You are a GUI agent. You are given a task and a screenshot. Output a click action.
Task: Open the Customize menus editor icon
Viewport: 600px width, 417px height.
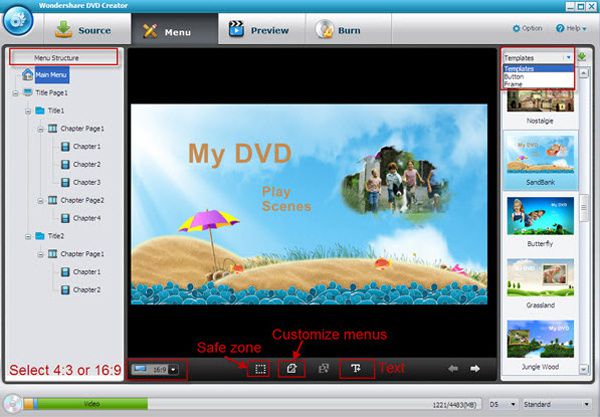(292, 369)
